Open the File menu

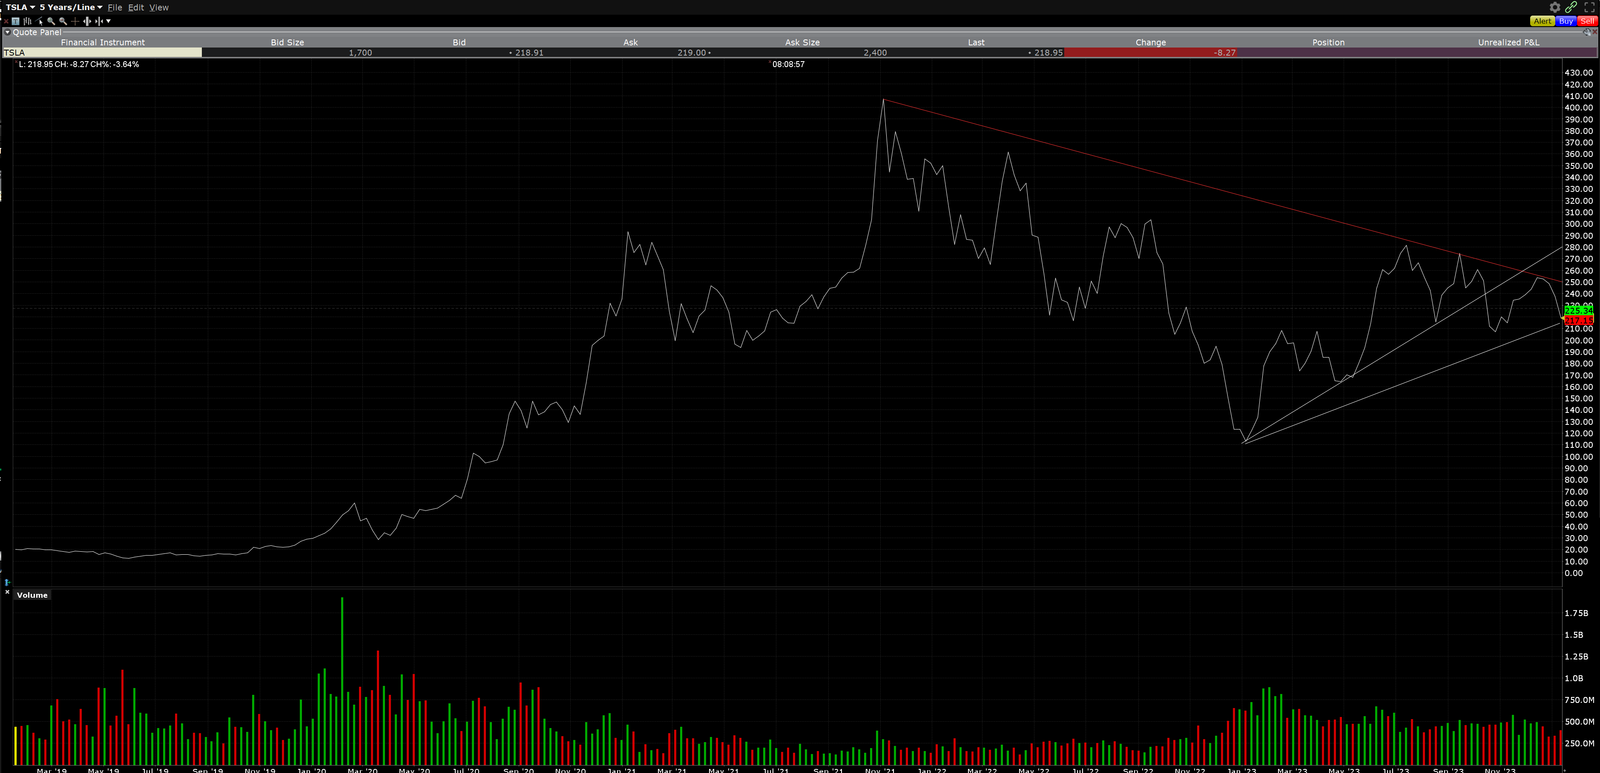pyautogui.click(x=115, y=7)
